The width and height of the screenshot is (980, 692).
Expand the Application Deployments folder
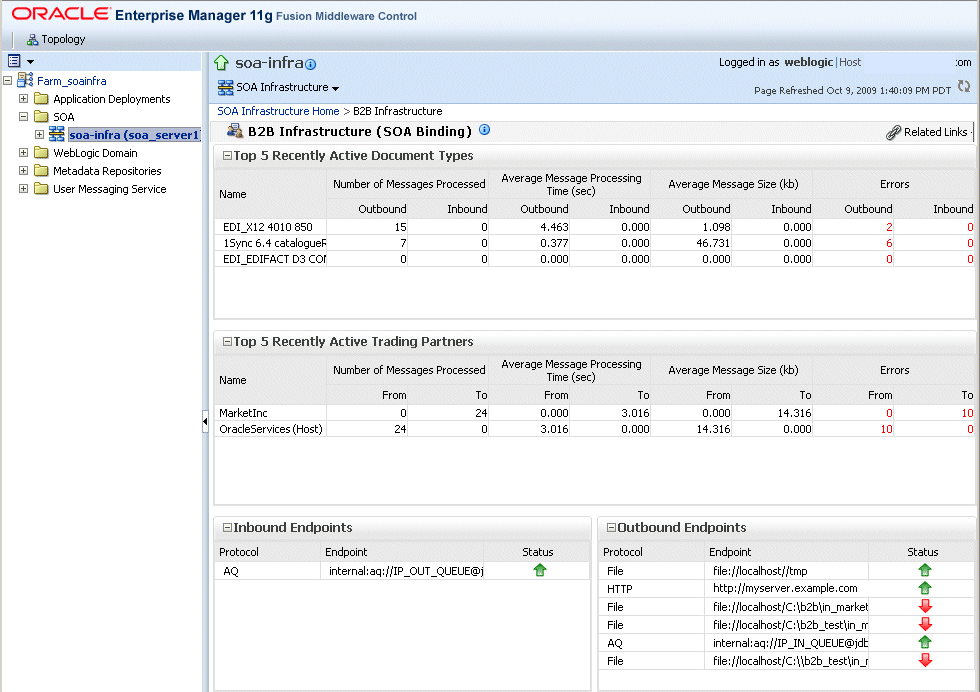(x=23, y=99)
